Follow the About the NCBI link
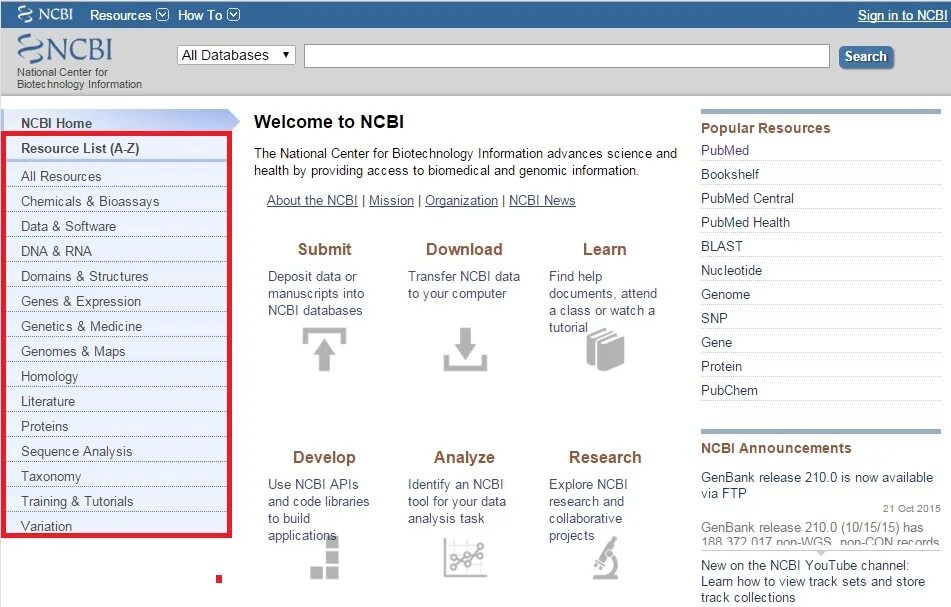Image resolution: width=951 pixels, height=607 pixels. tap(312, 201)
